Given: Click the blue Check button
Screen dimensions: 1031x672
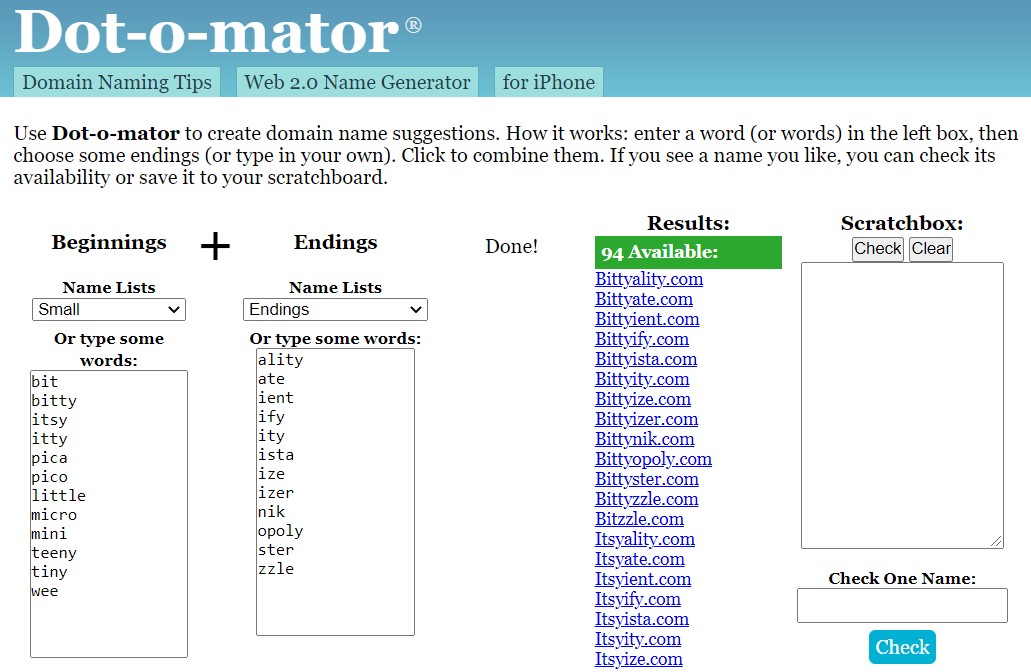Looking at the screenshot, I should coord(902,647).
